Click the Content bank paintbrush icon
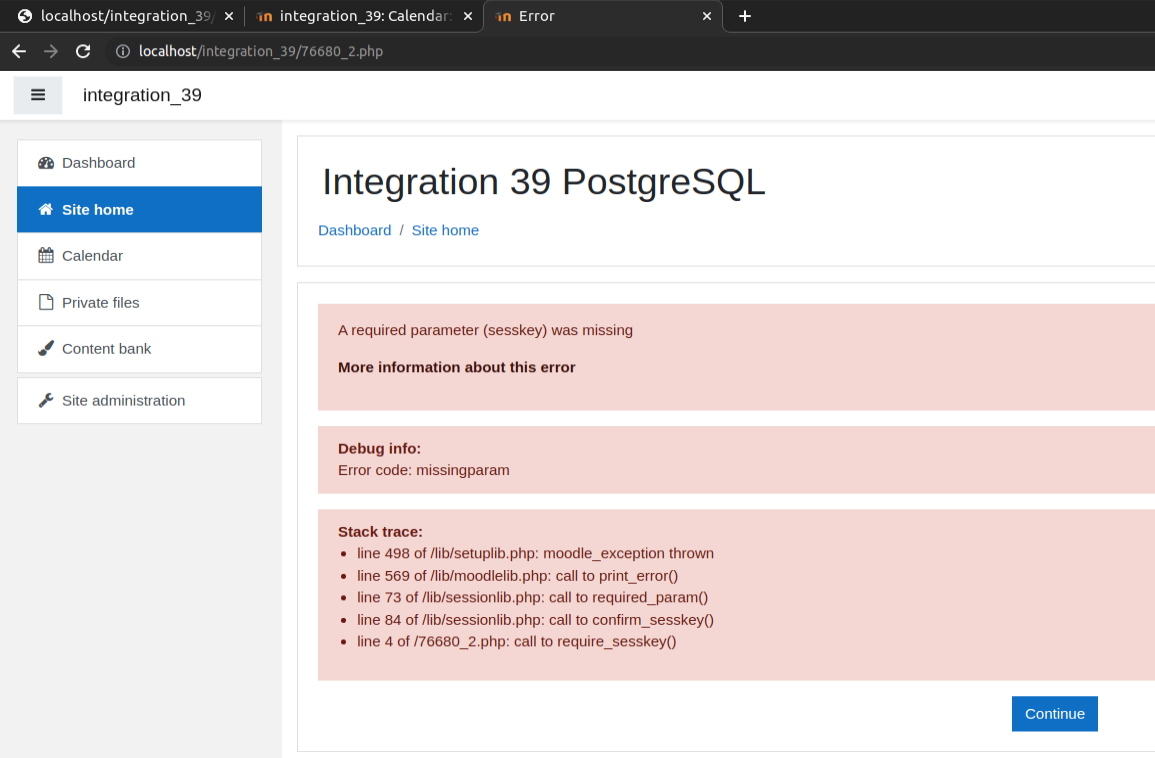Image resolution: width=1155 pixels, height=758 pixels. [x=46, y=348]
